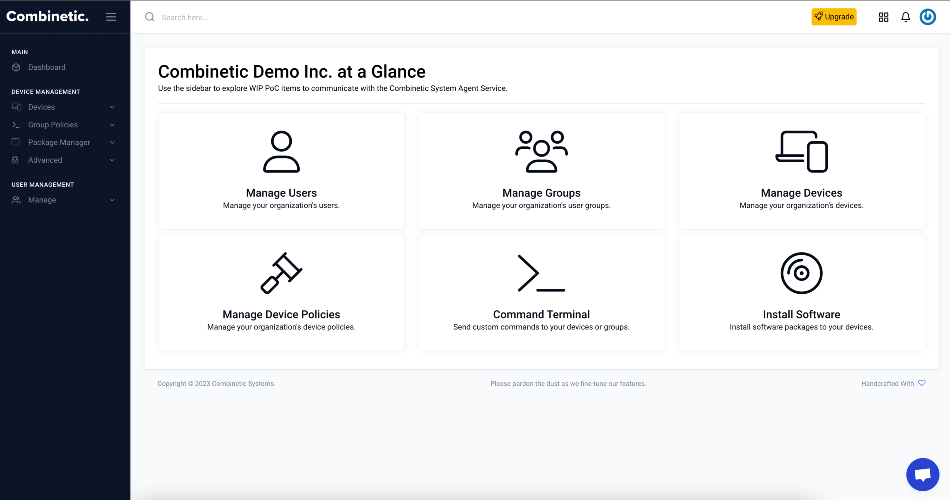The height and width of the screenshot is (500, 950).
Task: Expand the Advanced sidebar section
Action: [64, 160]
